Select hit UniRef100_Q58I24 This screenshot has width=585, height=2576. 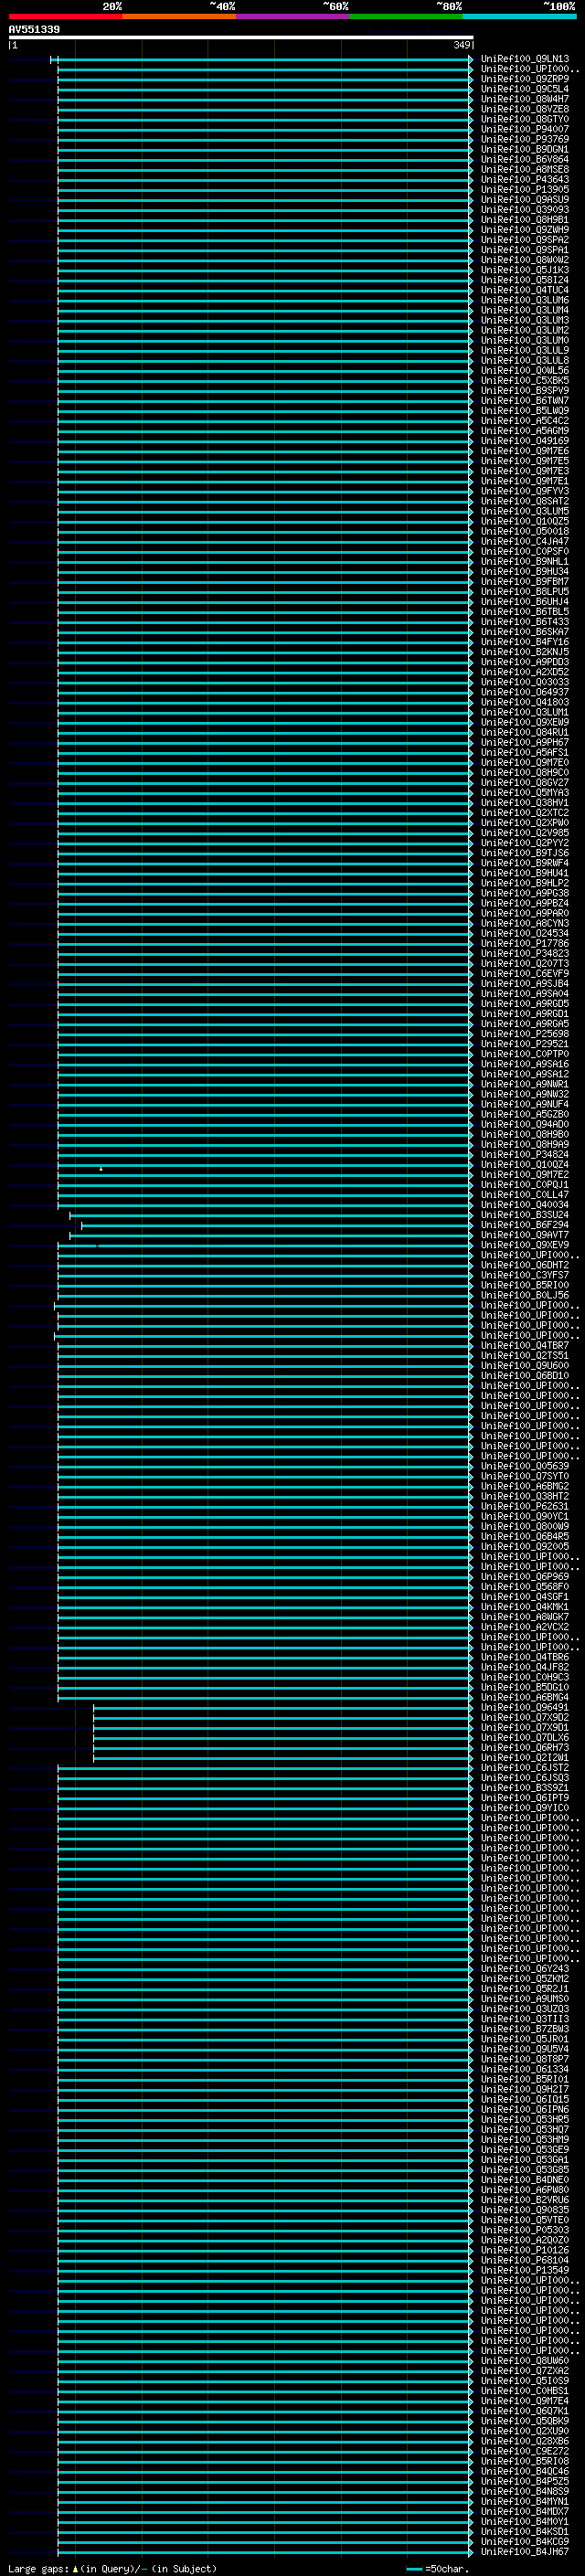524,280
